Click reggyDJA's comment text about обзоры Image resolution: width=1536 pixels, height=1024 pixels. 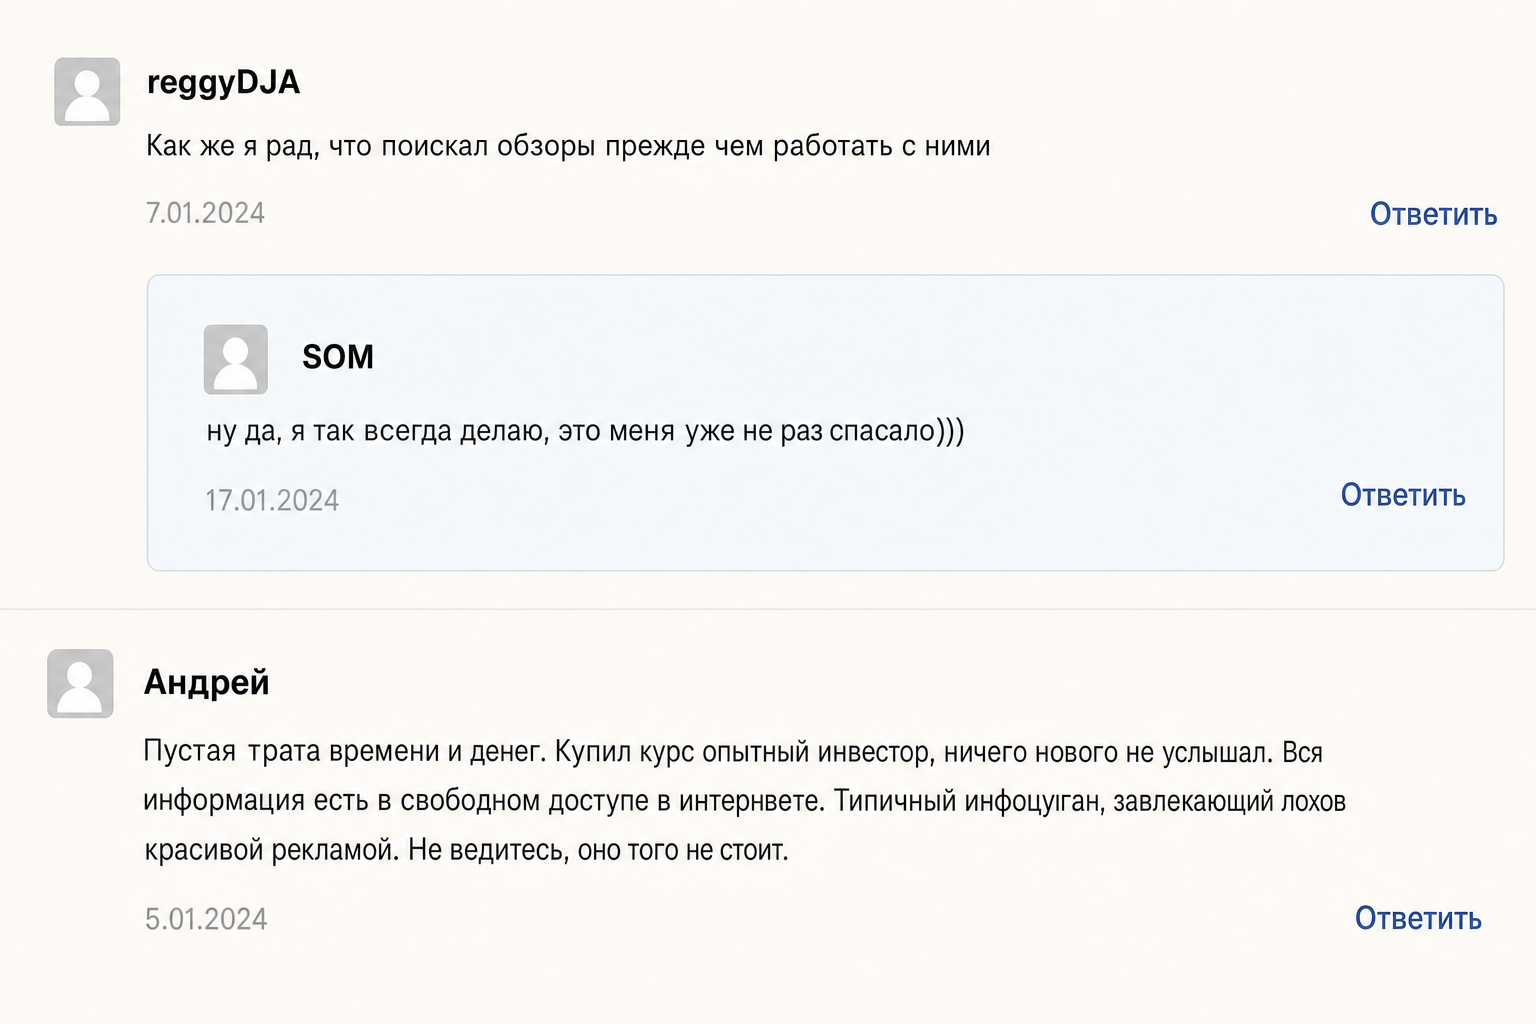coord(568,146)
